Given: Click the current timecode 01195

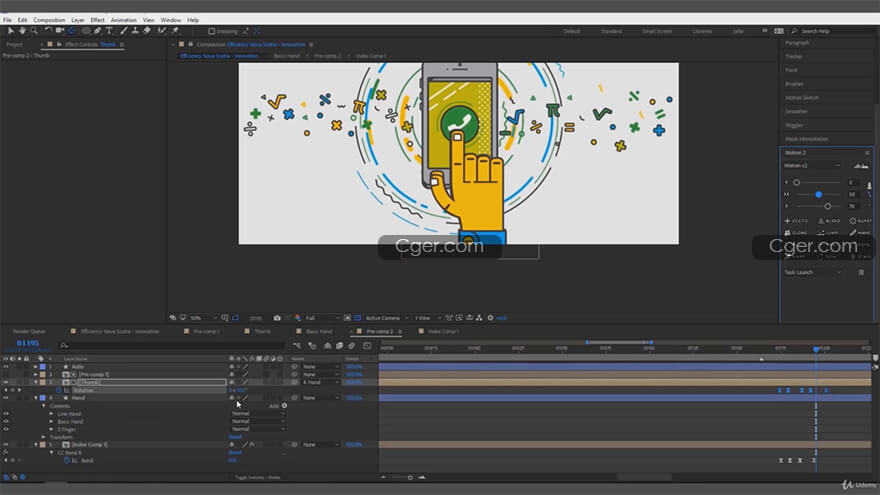Looking at the screenshot, I should click(x=28, y=343).
